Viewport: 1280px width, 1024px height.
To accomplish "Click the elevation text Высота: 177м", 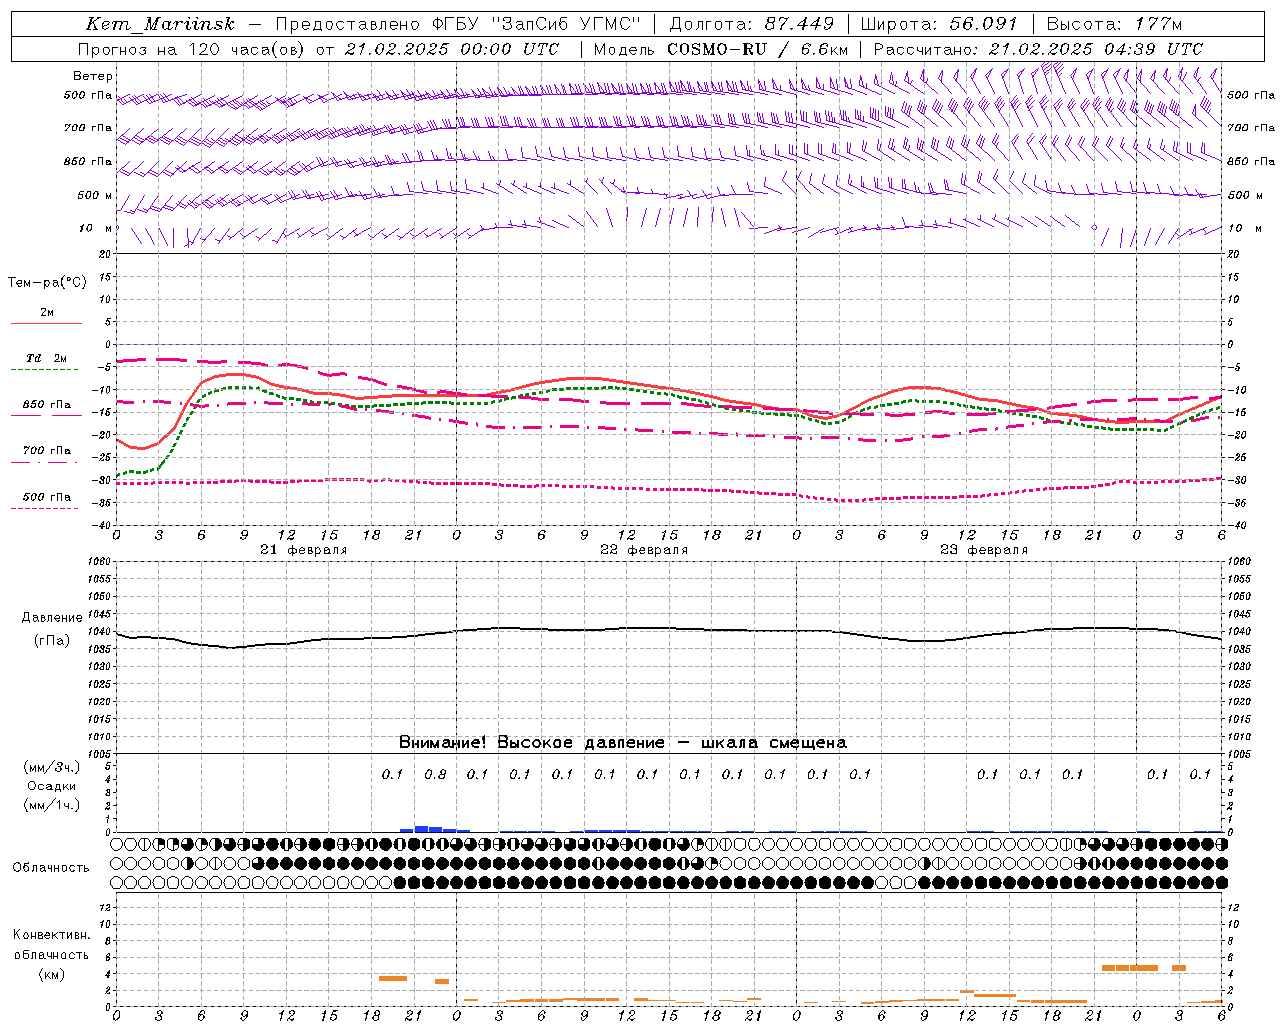I will click(x=1114, y=24).
